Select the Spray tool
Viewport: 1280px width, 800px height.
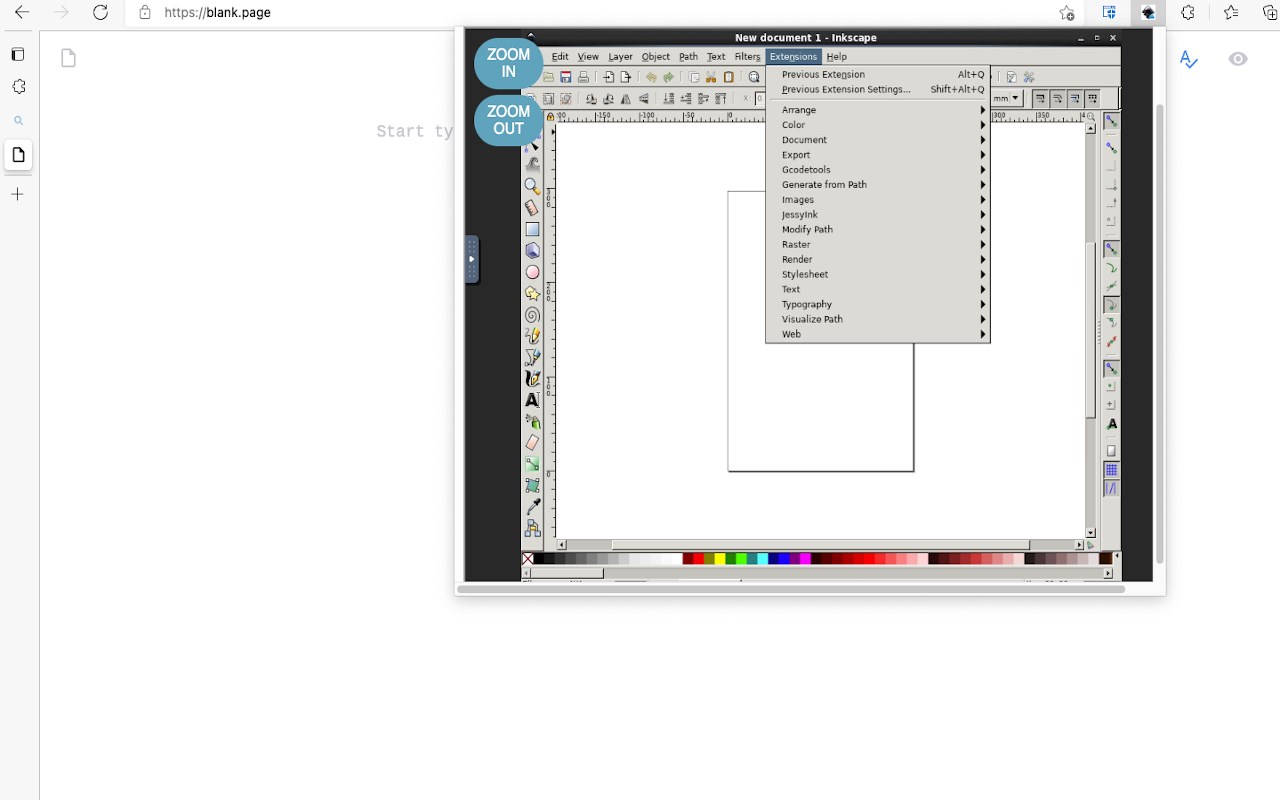532,422
